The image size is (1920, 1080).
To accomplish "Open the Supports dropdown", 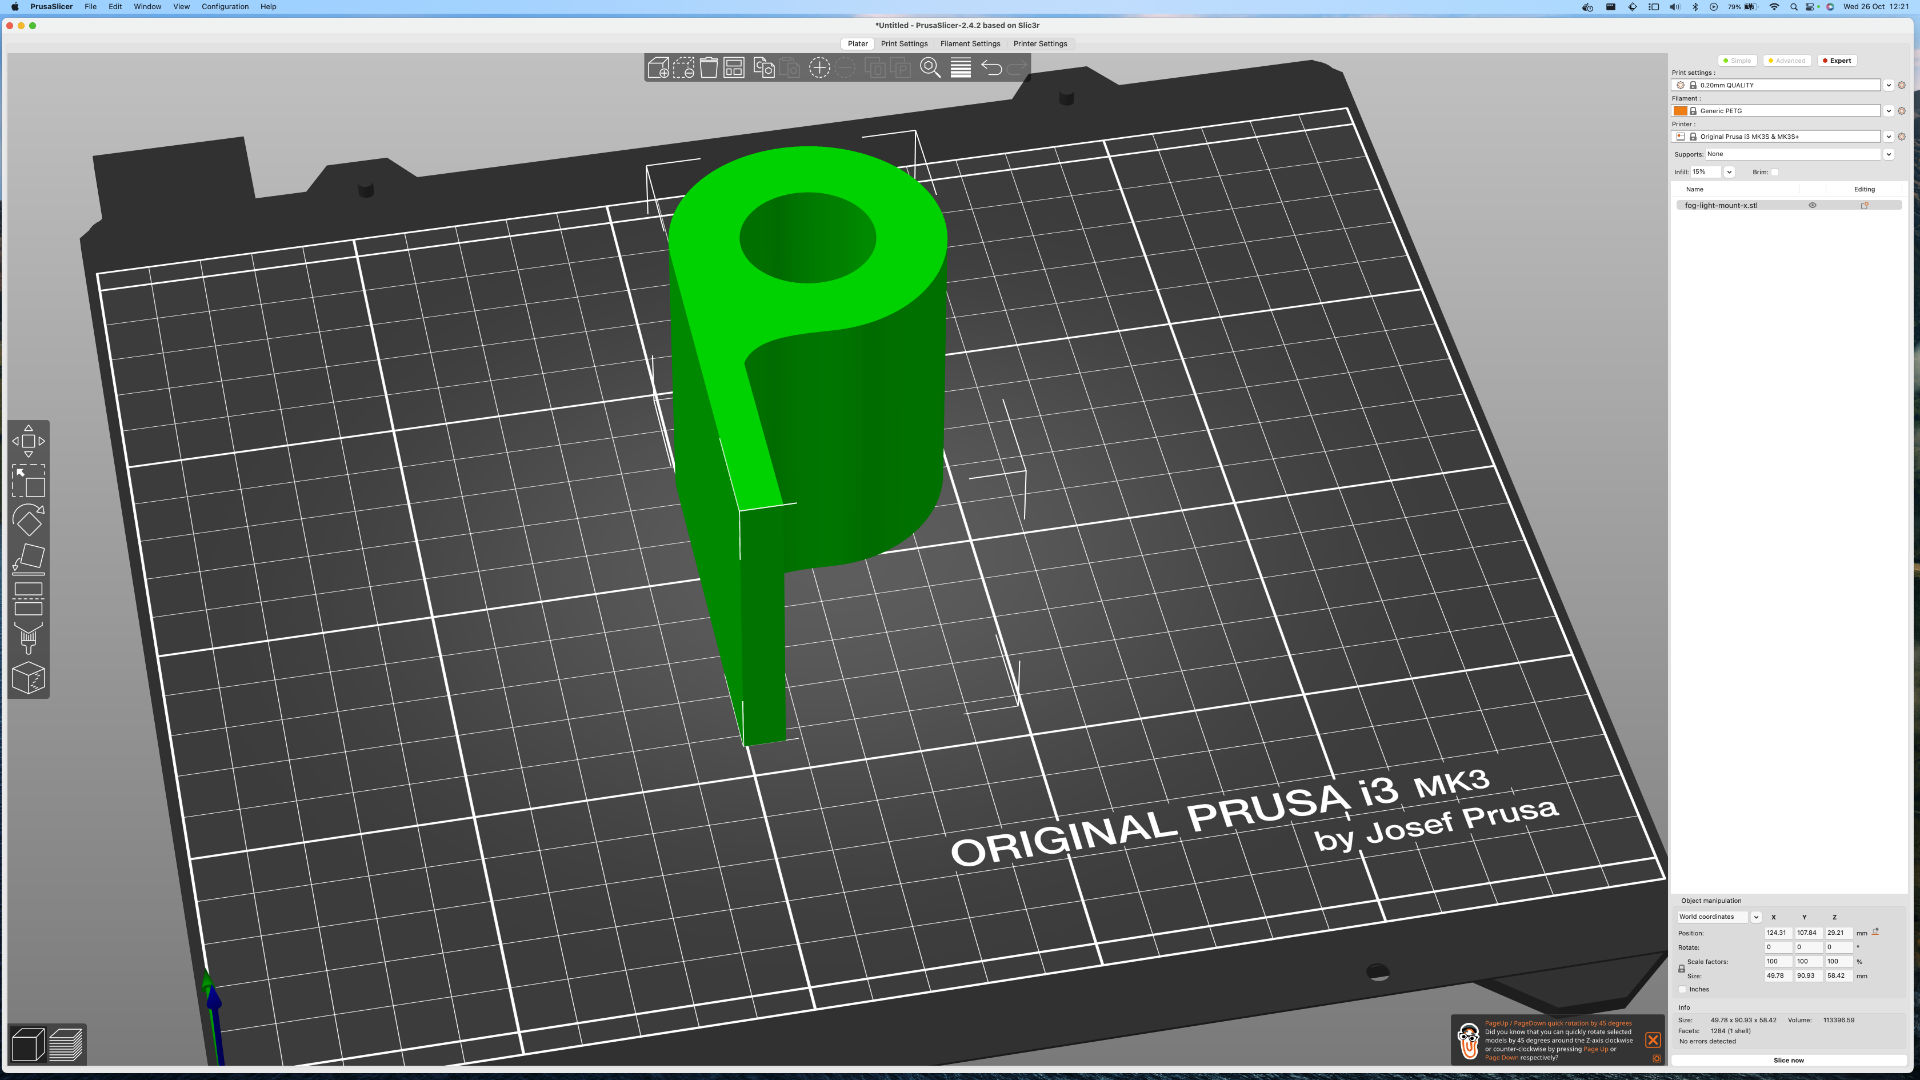I will tap(1889, 154).
